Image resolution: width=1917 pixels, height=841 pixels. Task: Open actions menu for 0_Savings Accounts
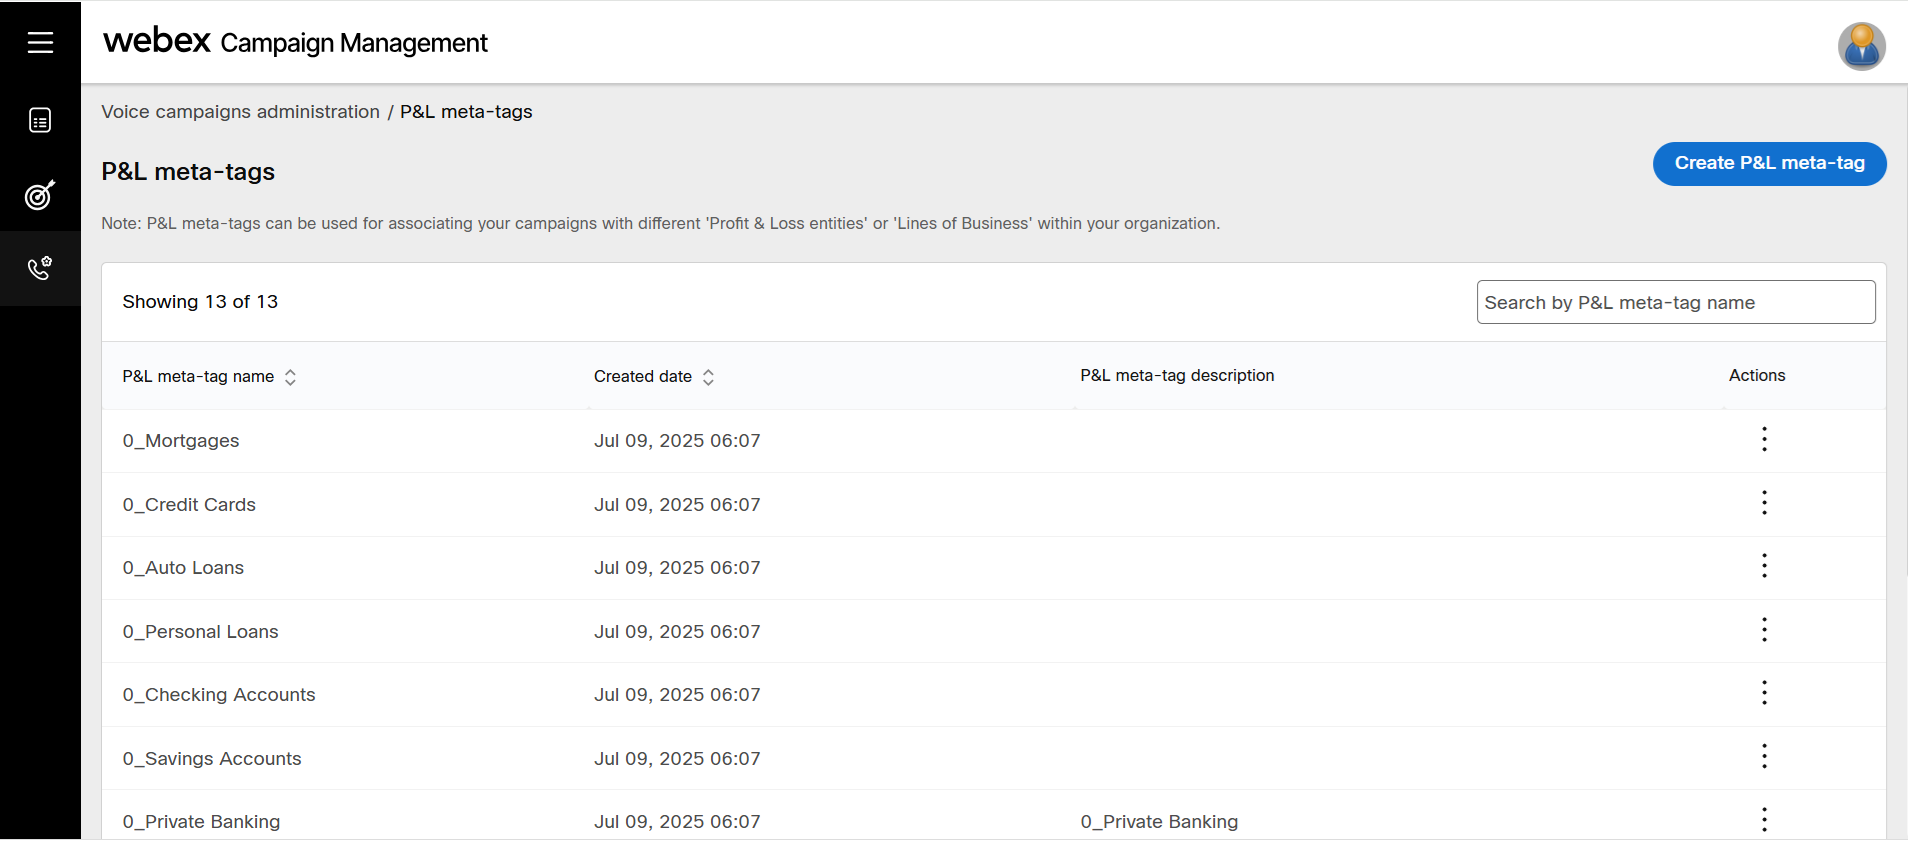(1764, 757)
